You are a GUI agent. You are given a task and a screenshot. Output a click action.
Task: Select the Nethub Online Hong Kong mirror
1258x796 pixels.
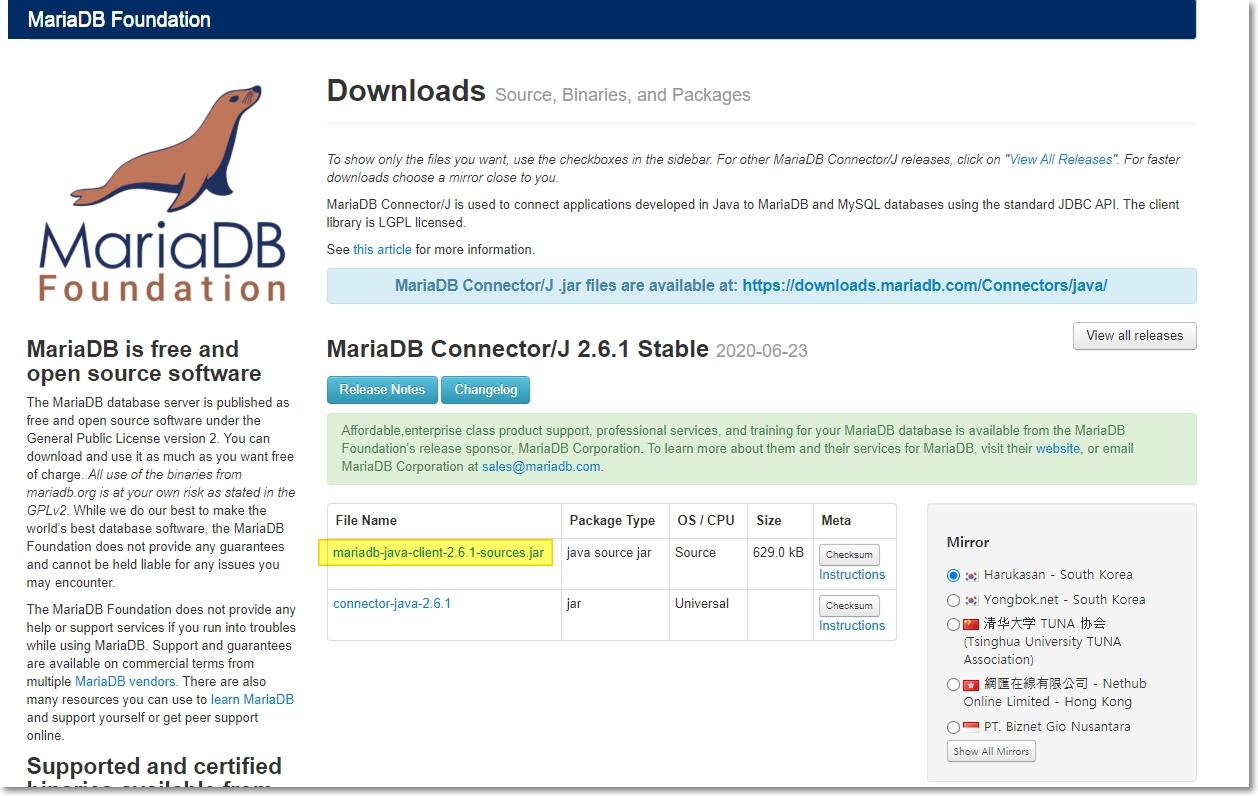tap(953, 684)
